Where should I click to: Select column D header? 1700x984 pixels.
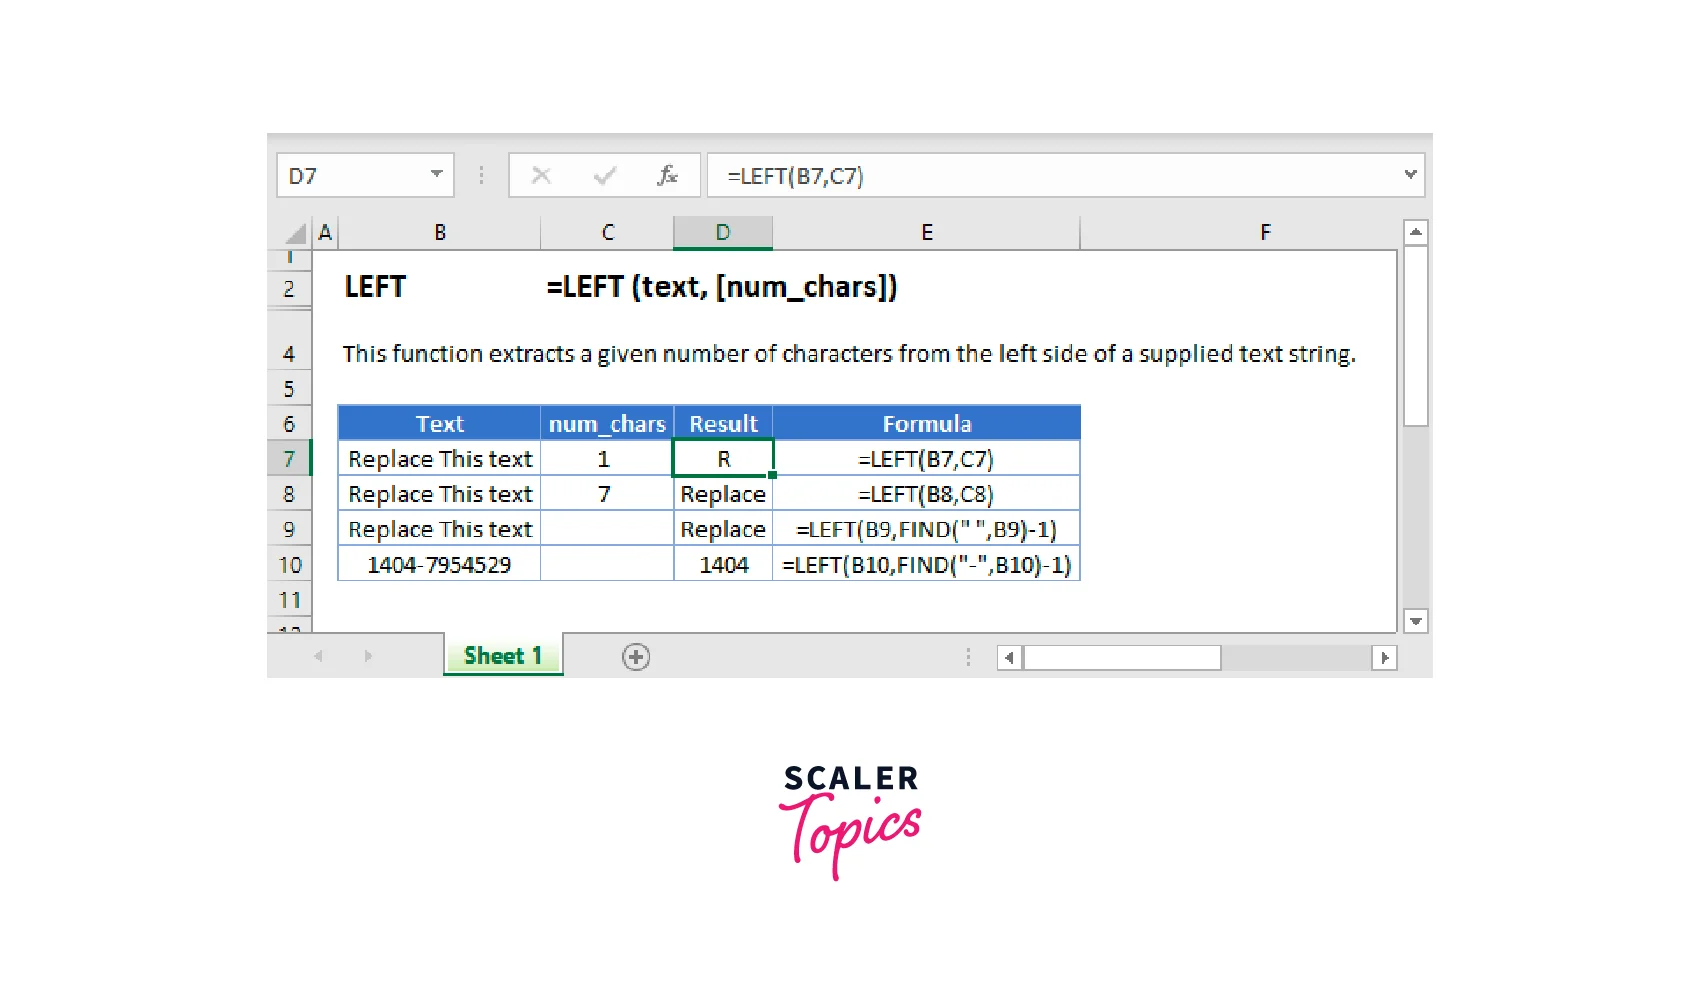(x=722, y=233)
